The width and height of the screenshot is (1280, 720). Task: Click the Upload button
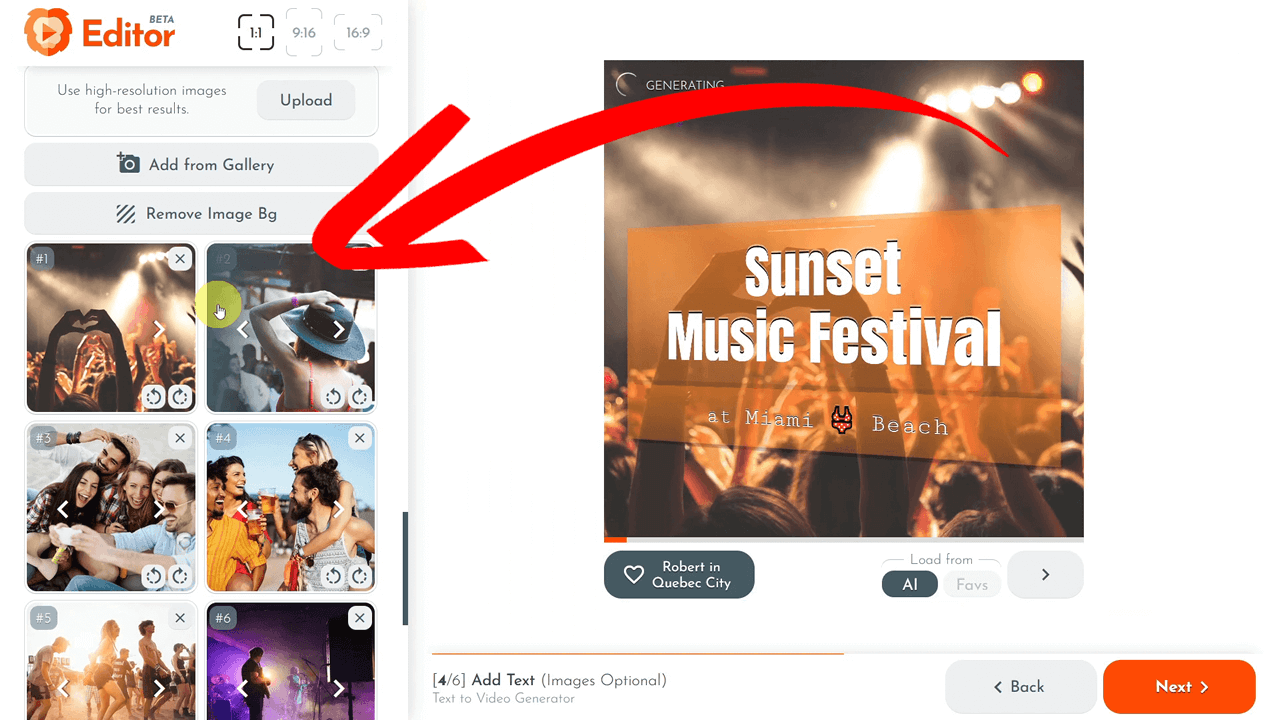pyautogui.click(x=306, y=100)
